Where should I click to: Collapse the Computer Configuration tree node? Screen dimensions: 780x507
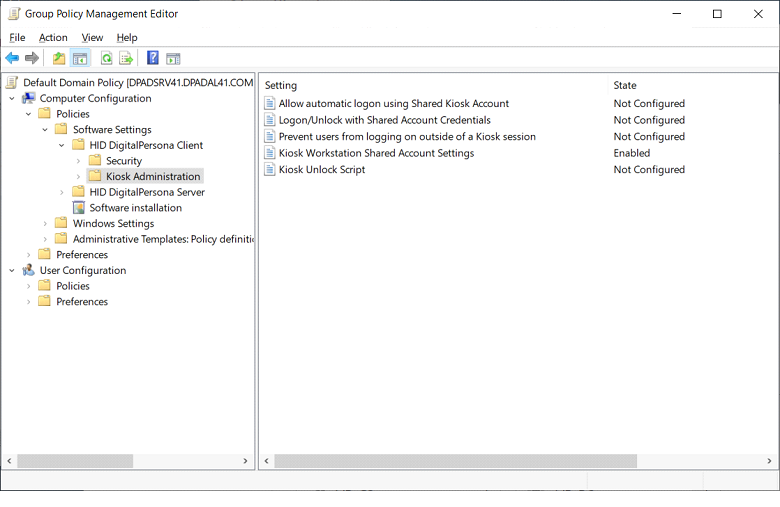12,99
